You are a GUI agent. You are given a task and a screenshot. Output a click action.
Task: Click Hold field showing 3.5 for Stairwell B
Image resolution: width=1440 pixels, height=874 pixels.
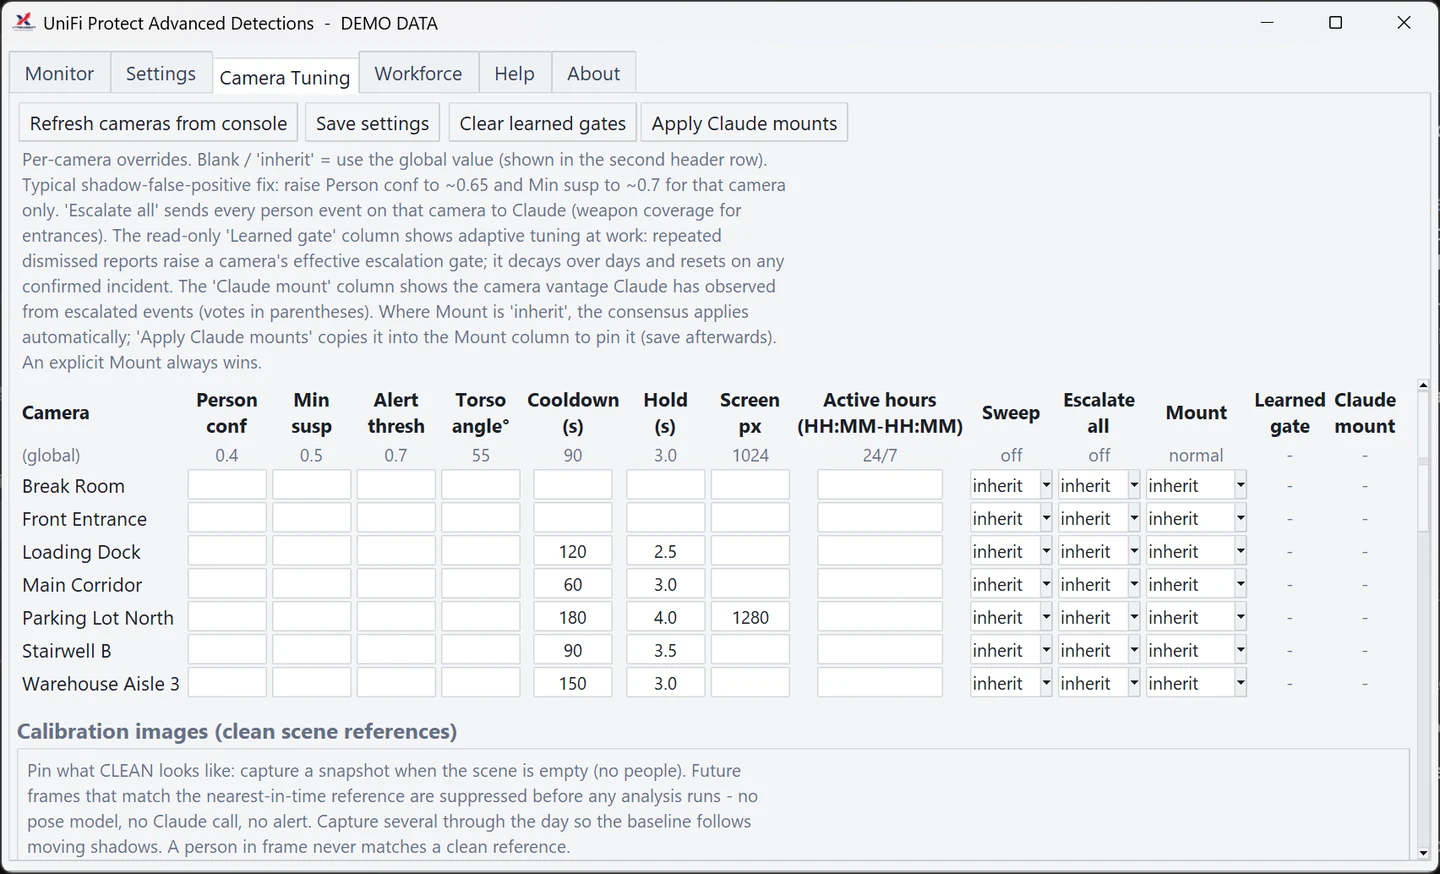[666, 651]
